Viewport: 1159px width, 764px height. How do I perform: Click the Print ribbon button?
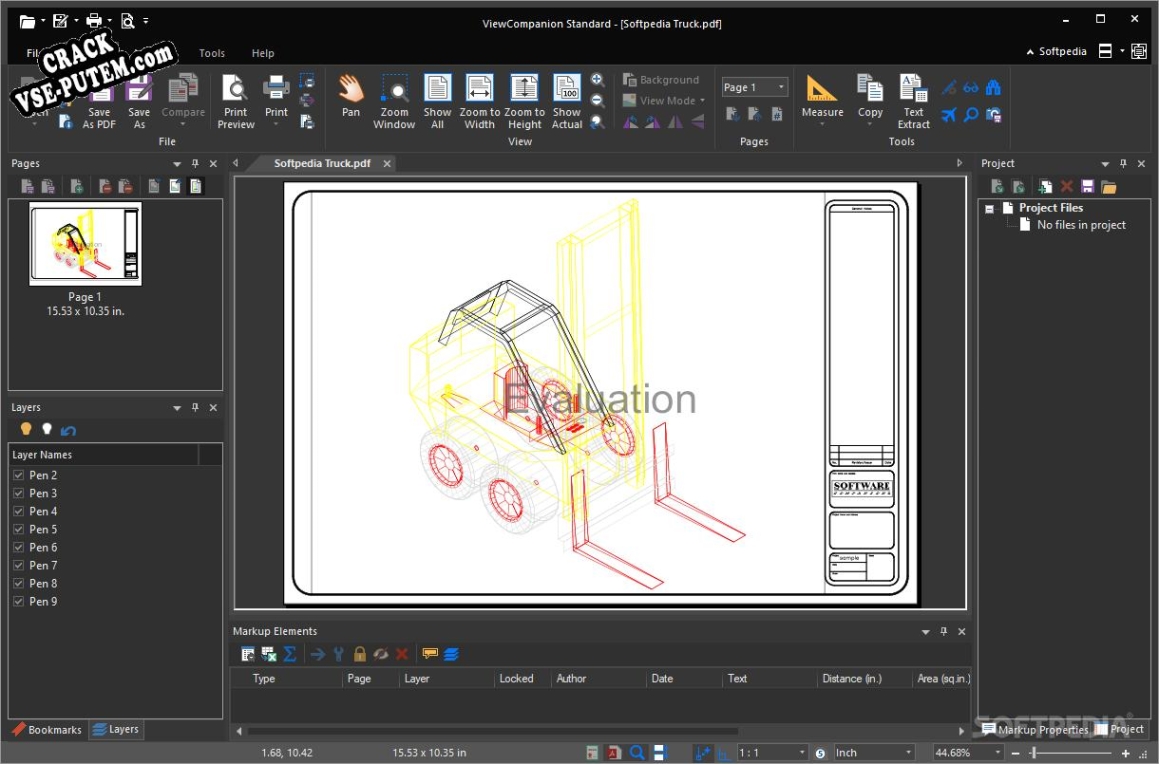point(276,98)
